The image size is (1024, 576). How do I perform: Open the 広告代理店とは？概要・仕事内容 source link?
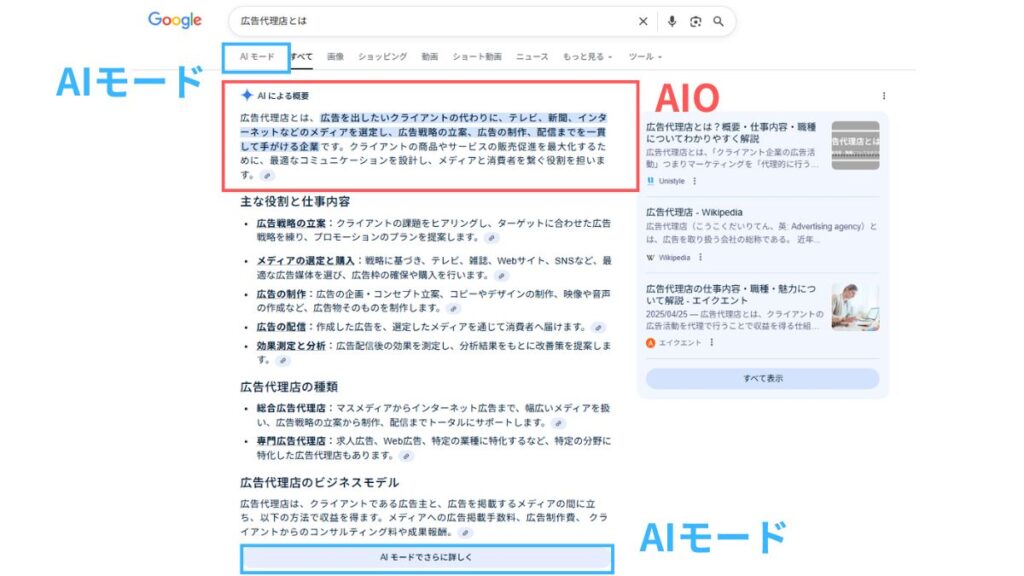(731, 133)
